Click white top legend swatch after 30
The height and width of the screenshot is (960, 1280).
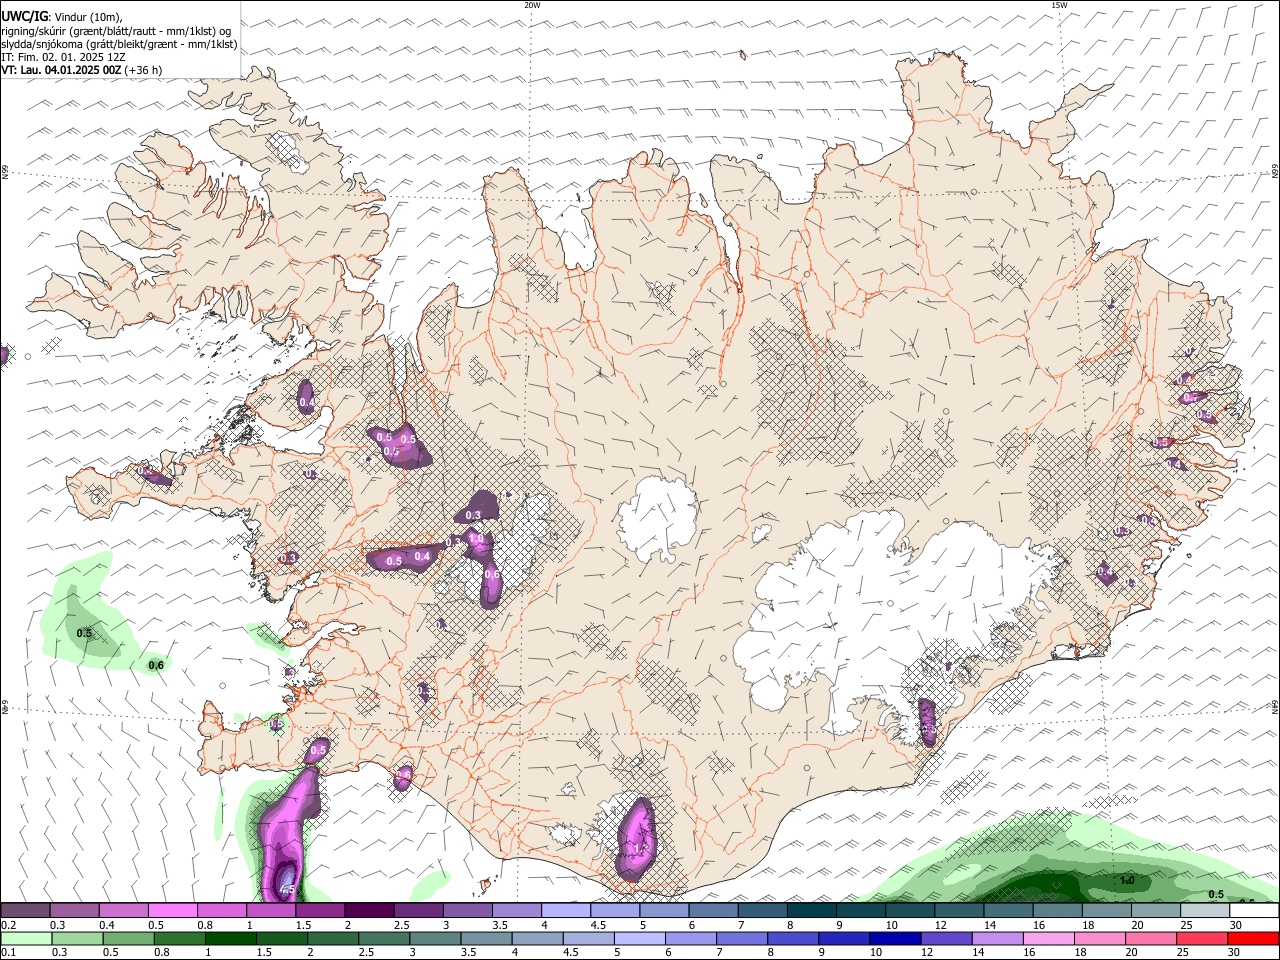pyautogui.click(x=1254, y=910)
